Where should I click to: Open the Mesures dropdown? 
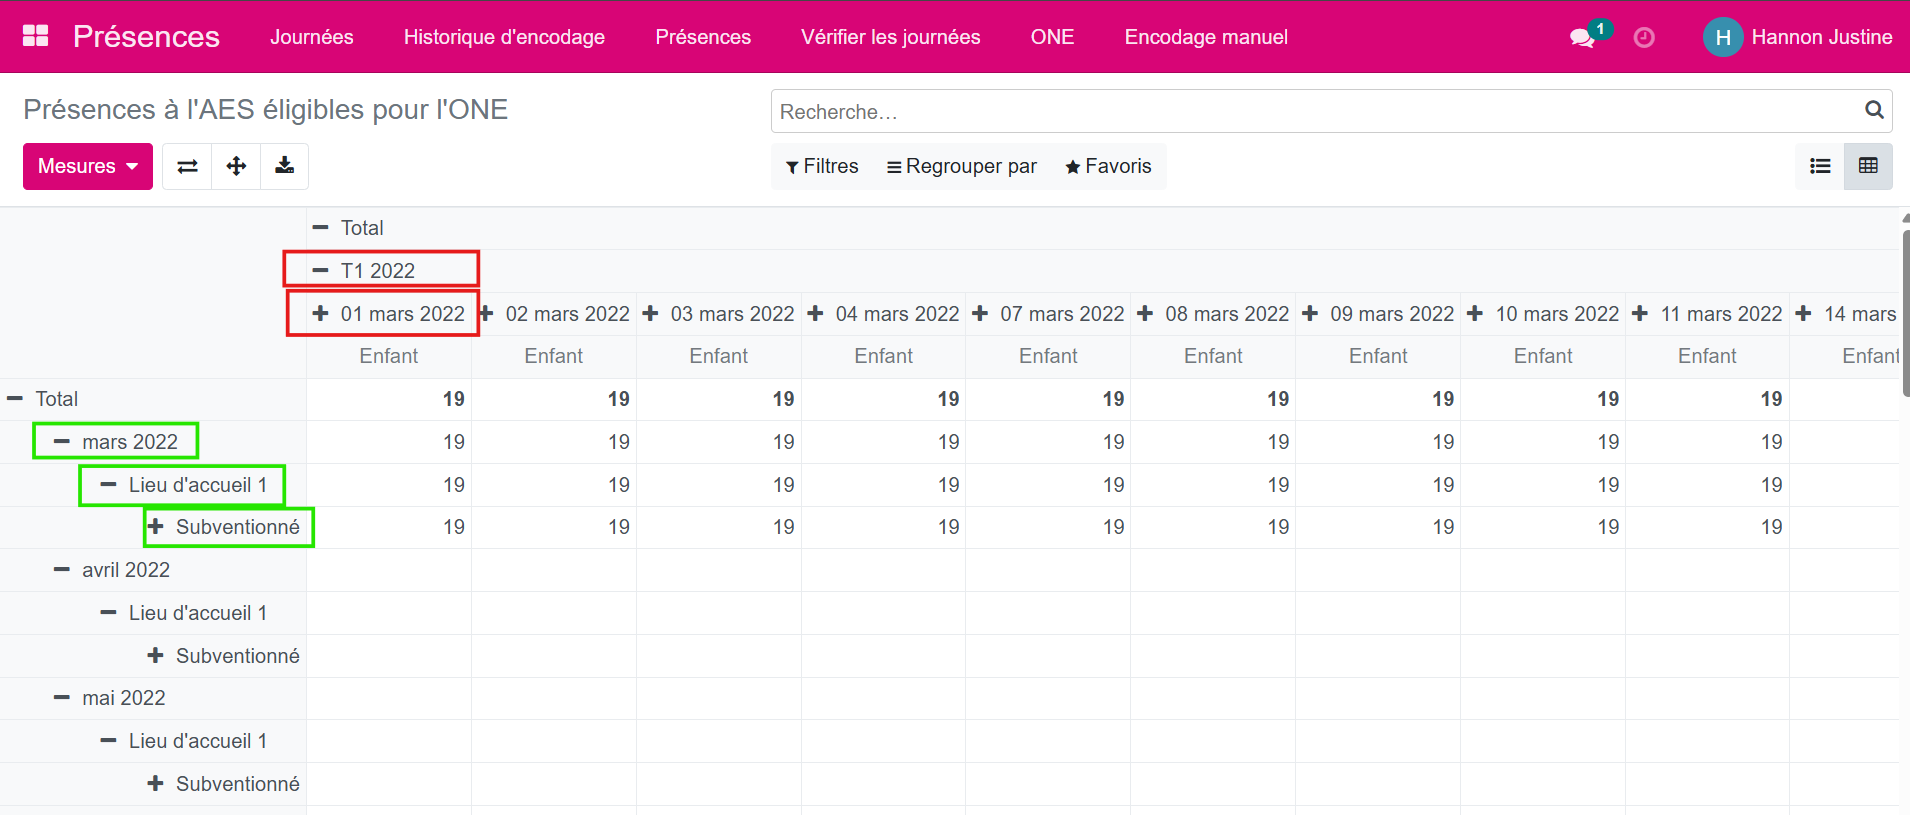point(88,166)
